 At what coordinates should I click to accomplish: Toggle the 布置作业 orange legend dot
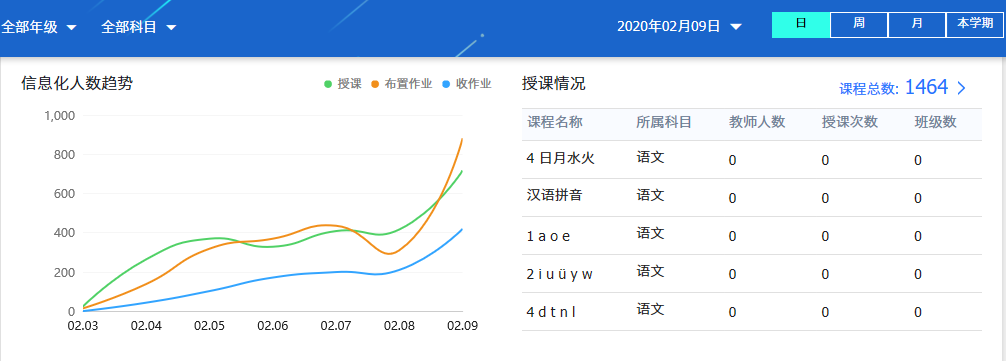(375, 84)
